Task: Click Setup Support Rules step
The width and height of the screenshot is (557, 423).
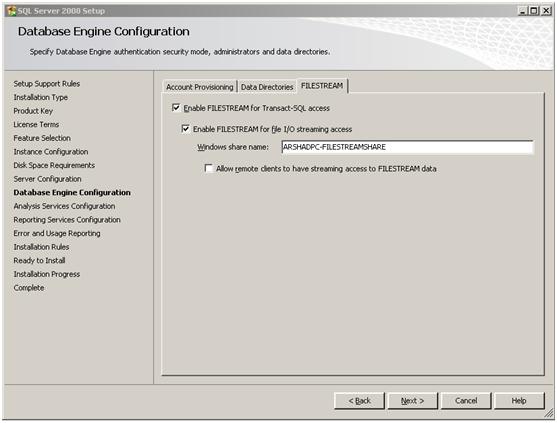Action: (x=47, y=84)
